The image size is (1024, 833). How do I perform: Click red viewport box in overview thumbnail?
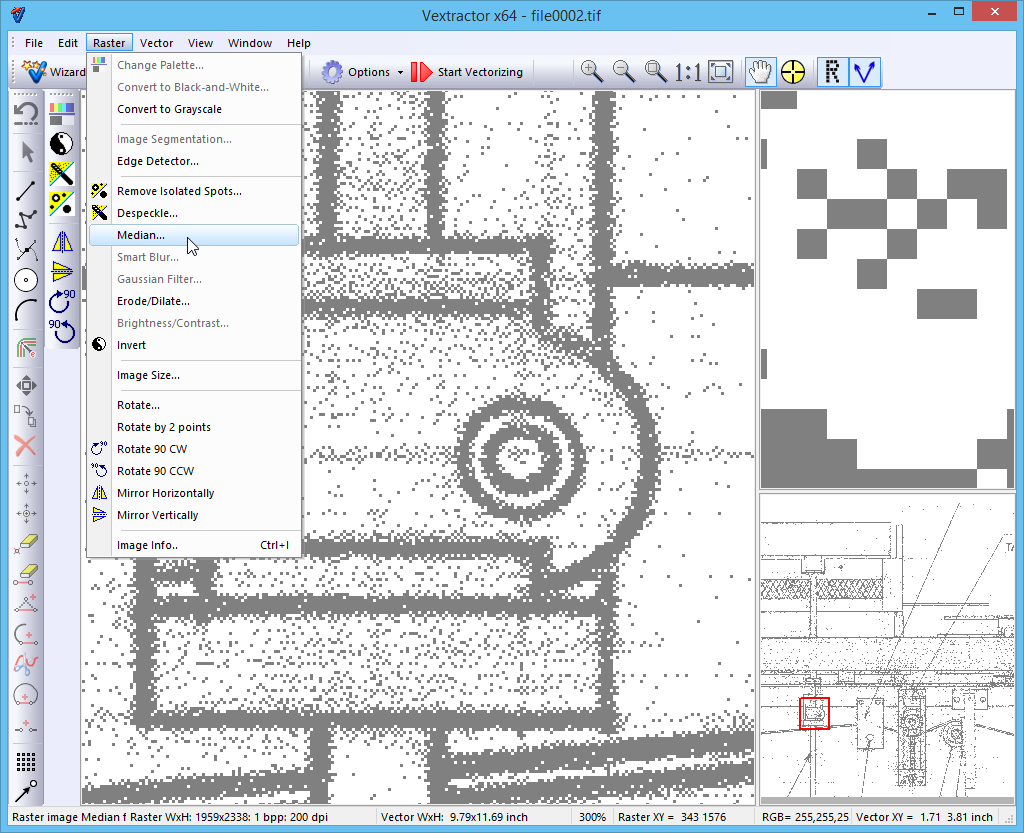(815, 713)
